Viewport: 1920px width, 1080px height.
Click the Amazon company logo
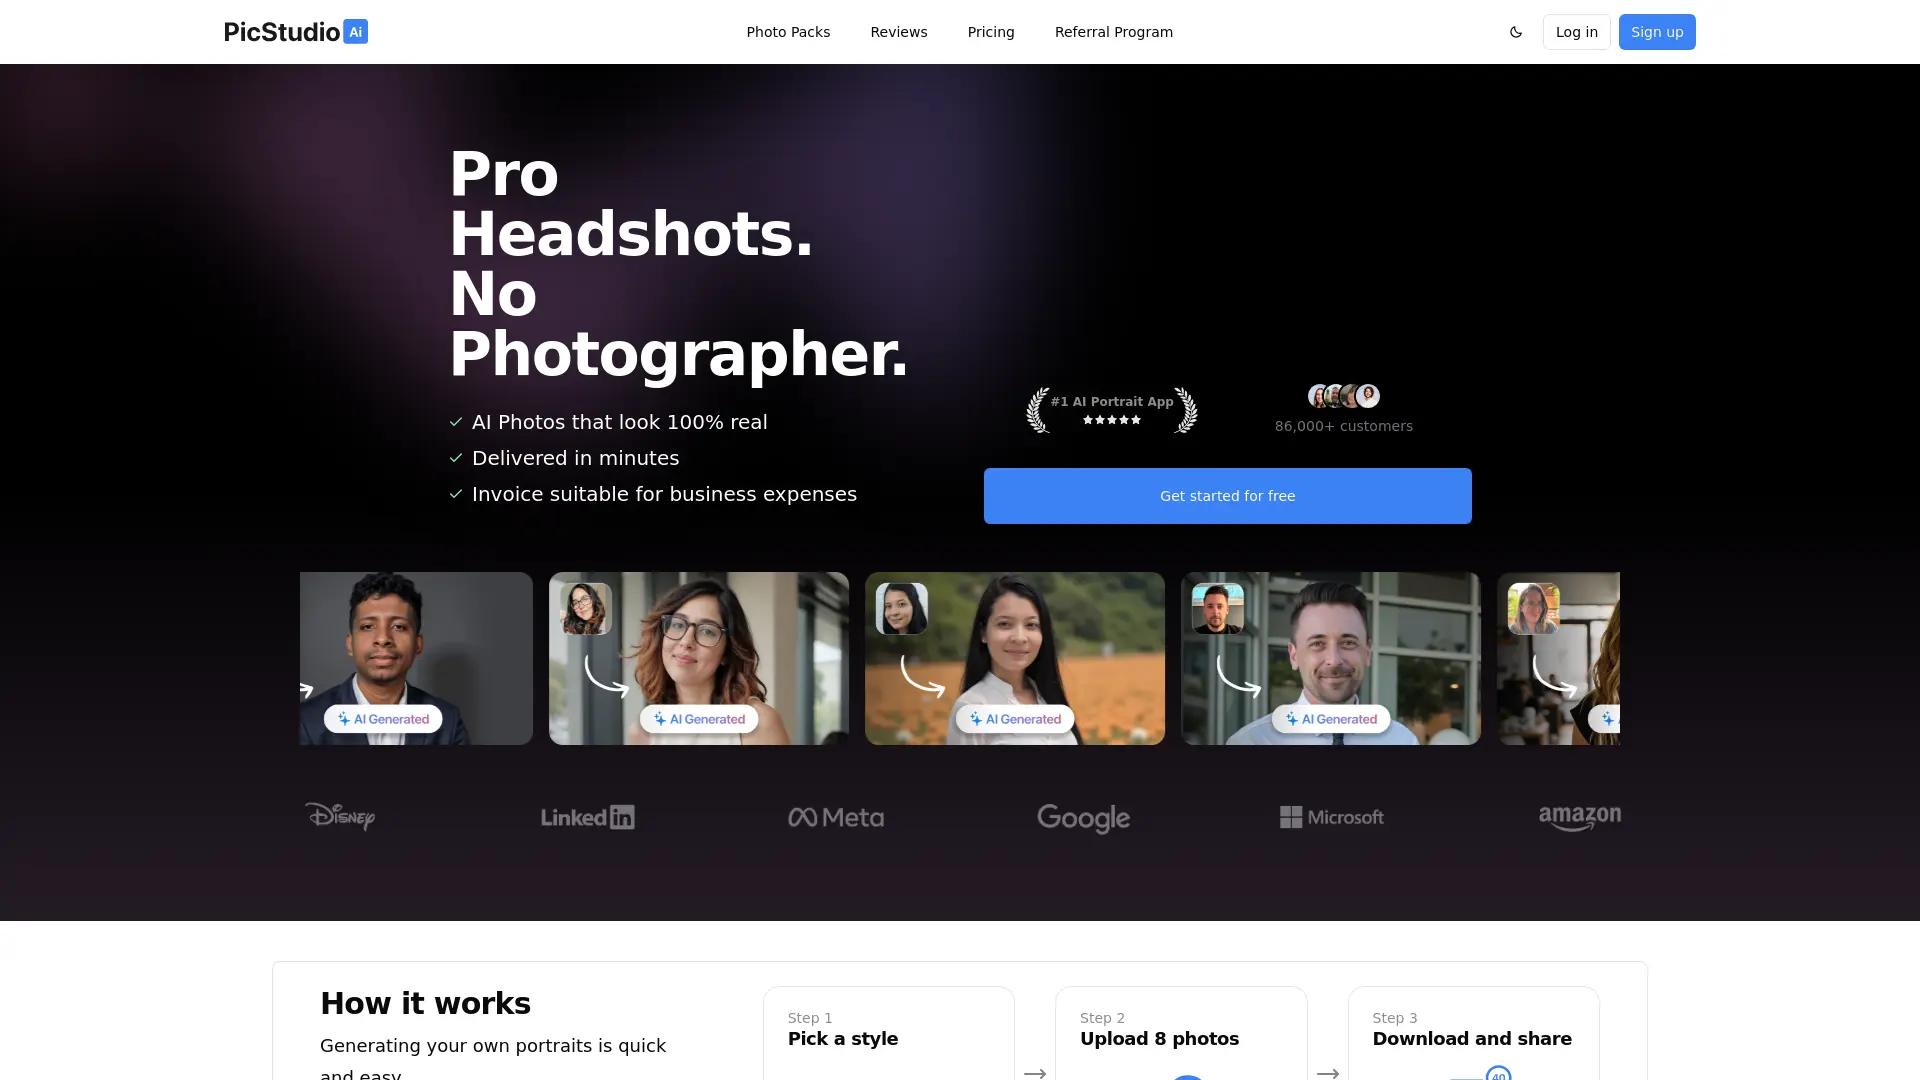coord(1579,817)
